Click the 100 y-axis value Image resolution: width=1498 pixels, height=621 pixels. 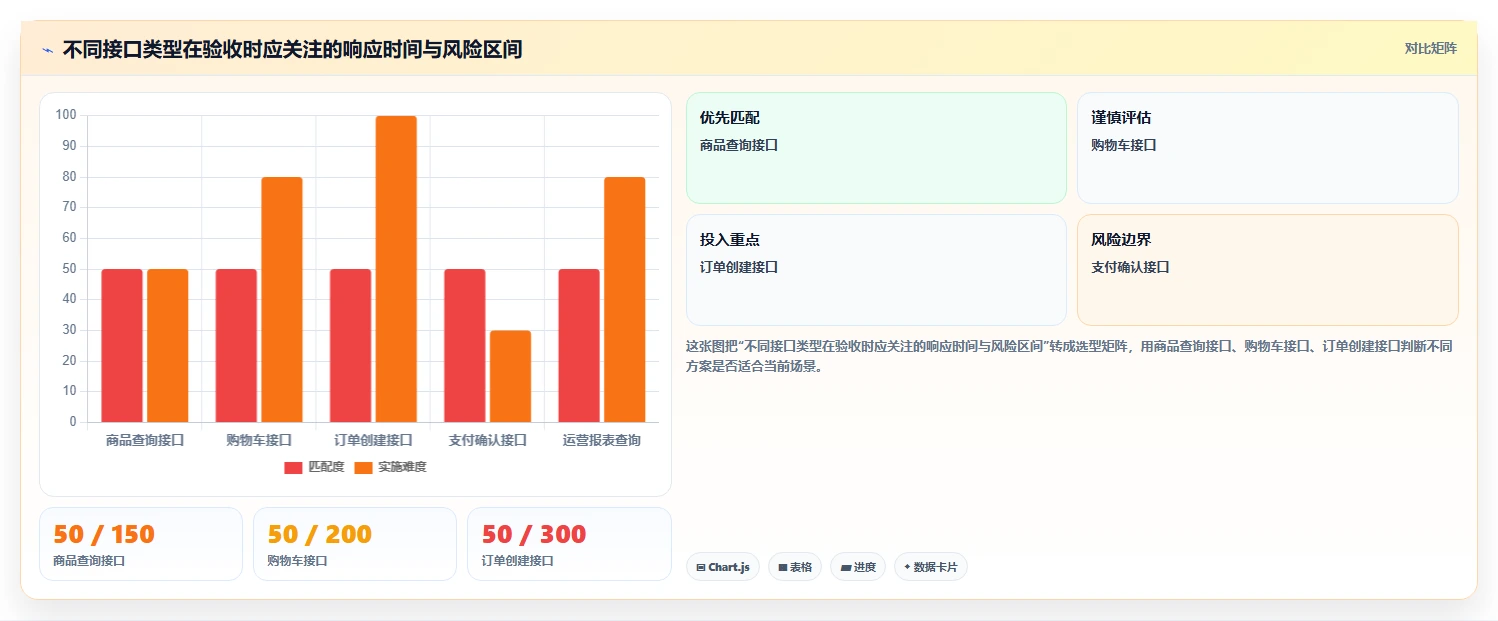66,115
